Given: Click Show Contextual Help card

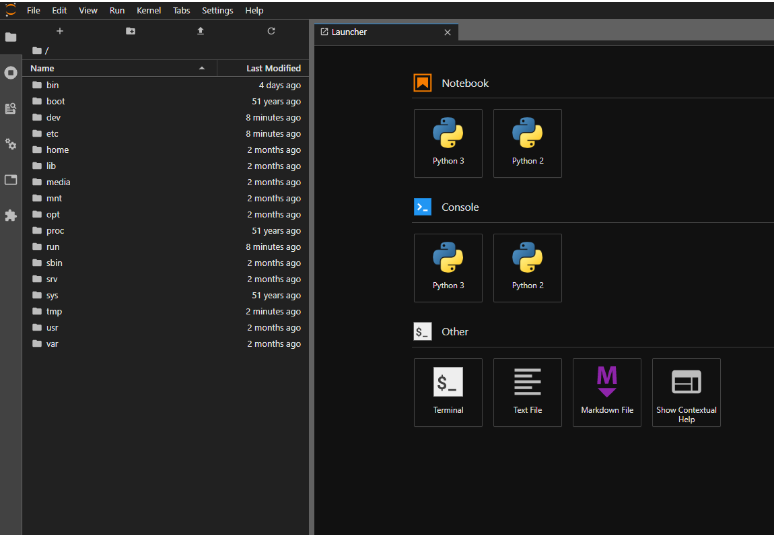Looking at the screenshot, I should click(x=686, y=392).
